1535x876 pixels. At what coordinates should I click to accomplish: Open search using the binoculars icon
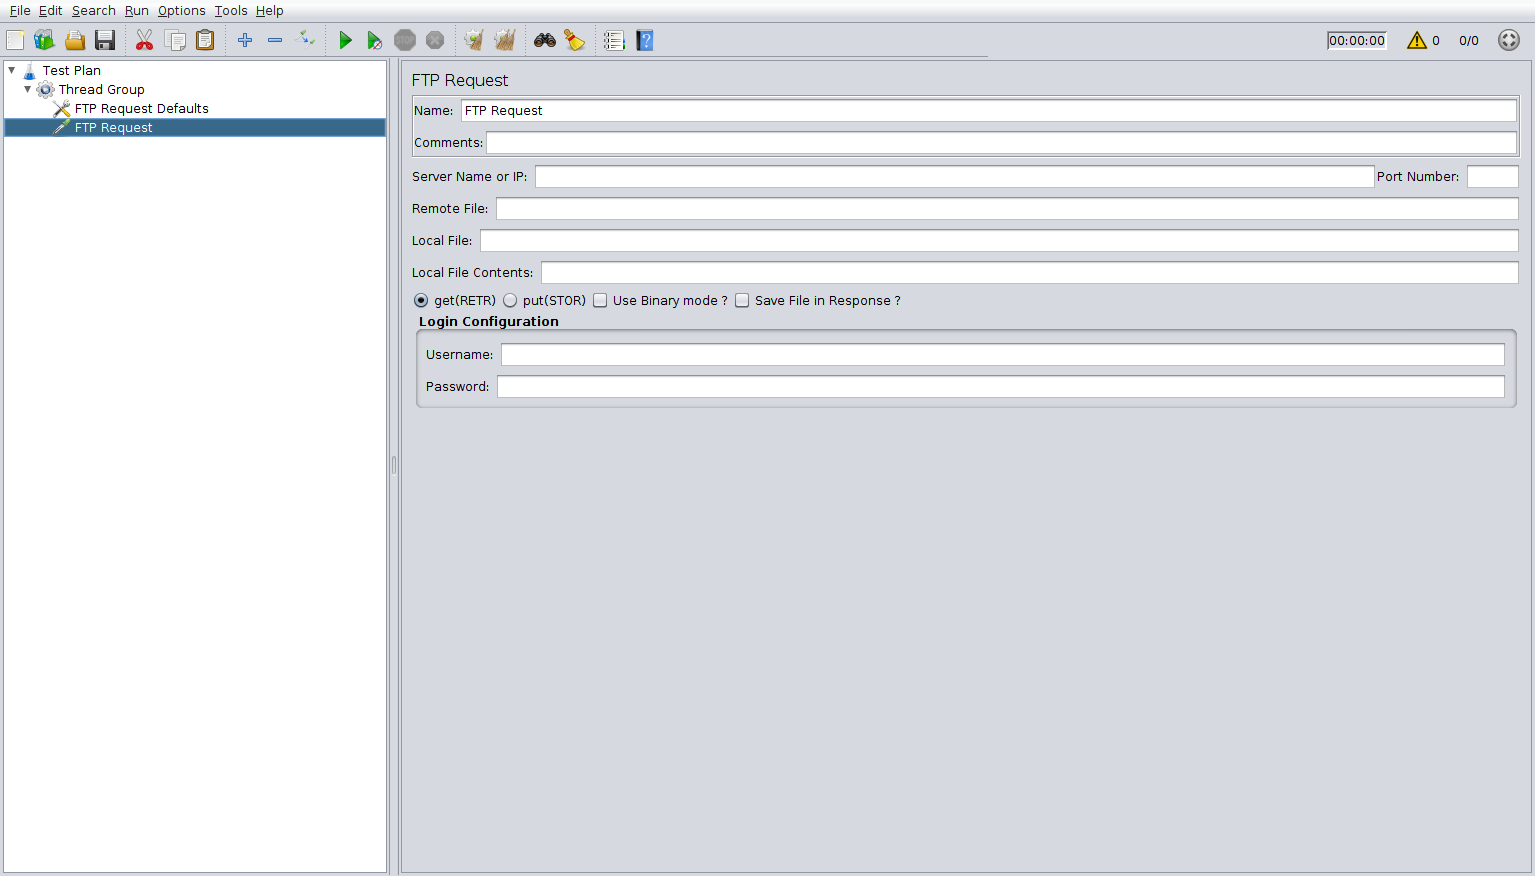coord(544,40)
